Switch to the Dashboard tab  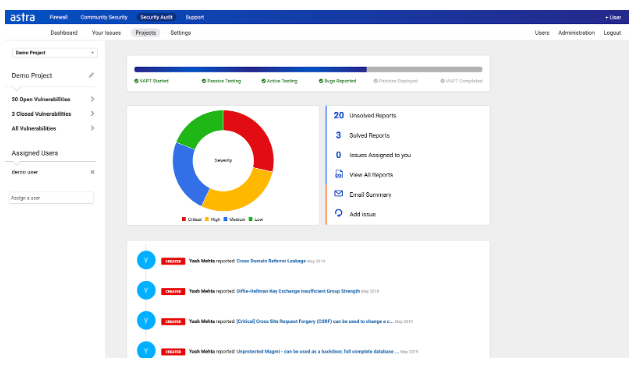[x=64, y=33]
